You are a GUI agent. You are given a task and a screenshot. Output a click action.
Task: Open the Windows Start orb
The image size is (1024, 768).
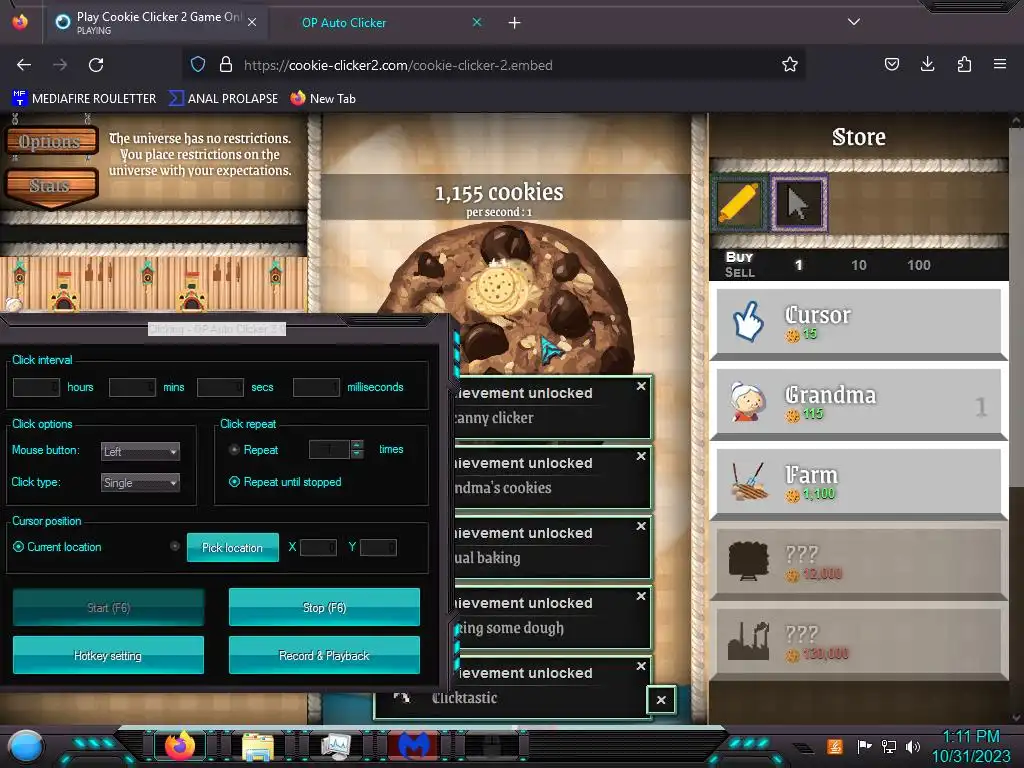coord(25,746)
